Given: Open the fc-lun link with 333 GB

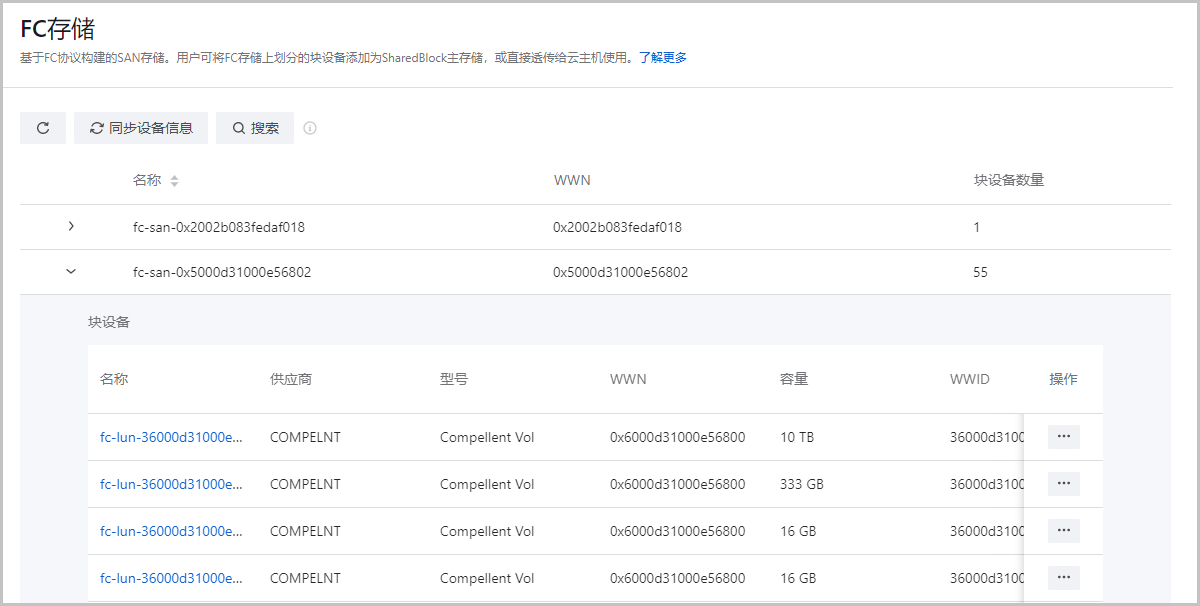Looking at the screenshot, I should click(171, 485).
